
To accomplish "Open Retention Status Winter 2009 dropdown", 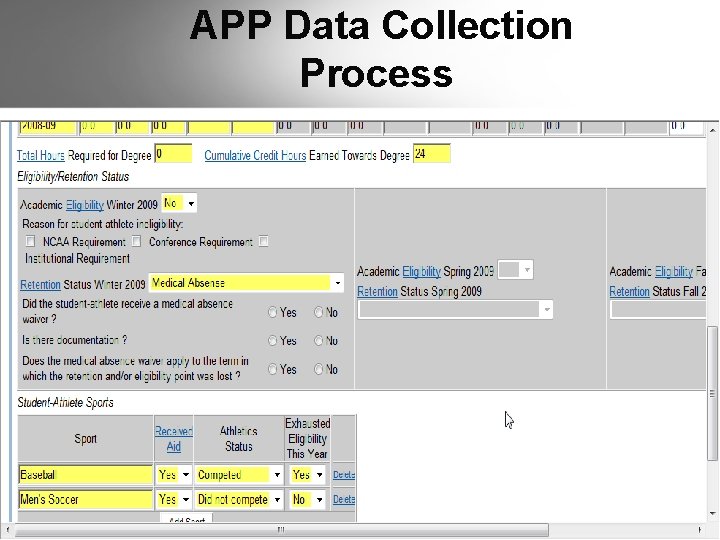I will [x=246, y=283].
